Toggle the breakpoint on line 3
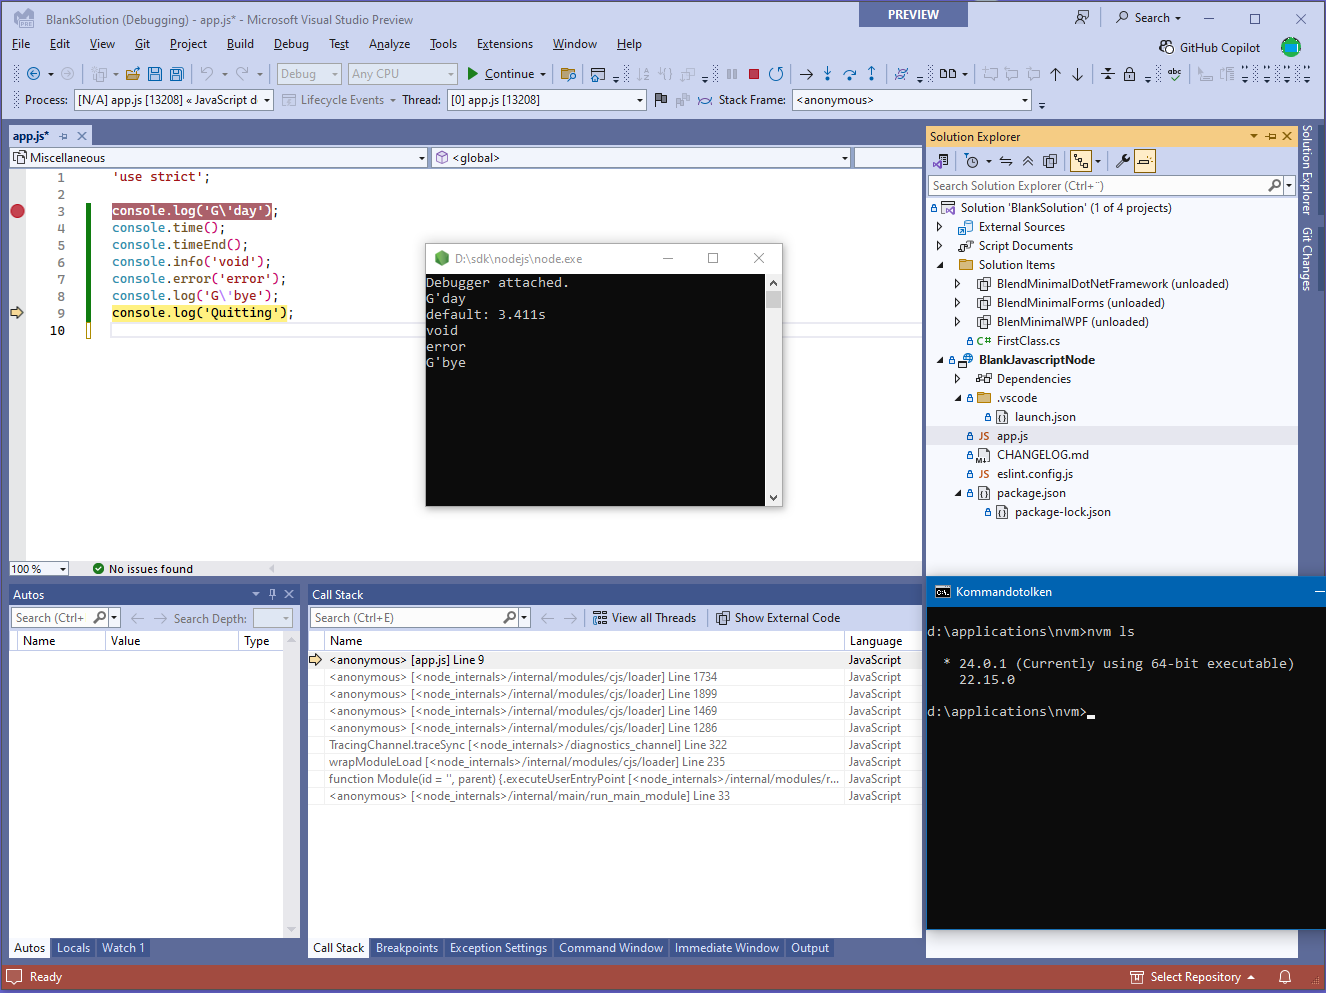The image size is (1326, 993). click(16, 211)
